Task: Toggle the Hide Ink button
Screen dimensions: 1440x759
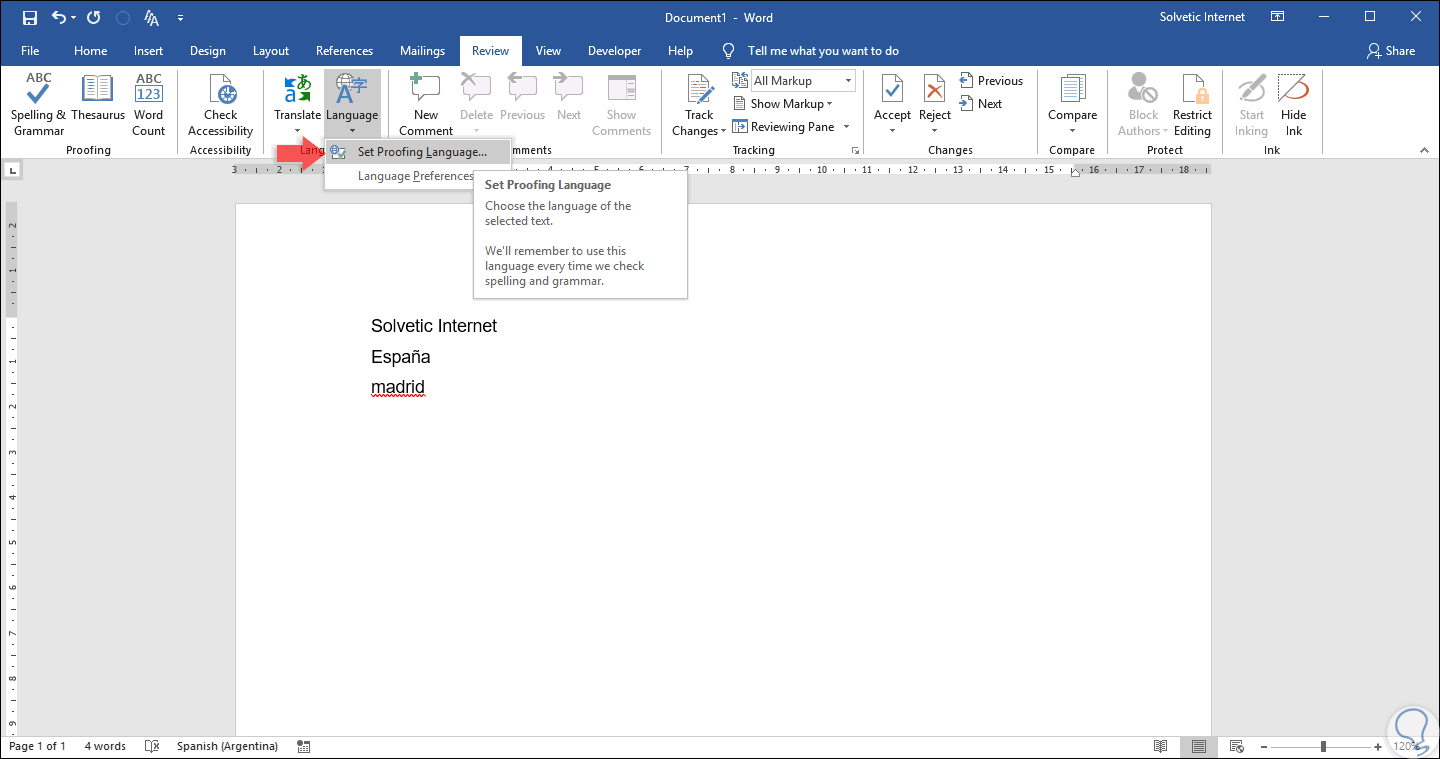Action: (1294, 105)
